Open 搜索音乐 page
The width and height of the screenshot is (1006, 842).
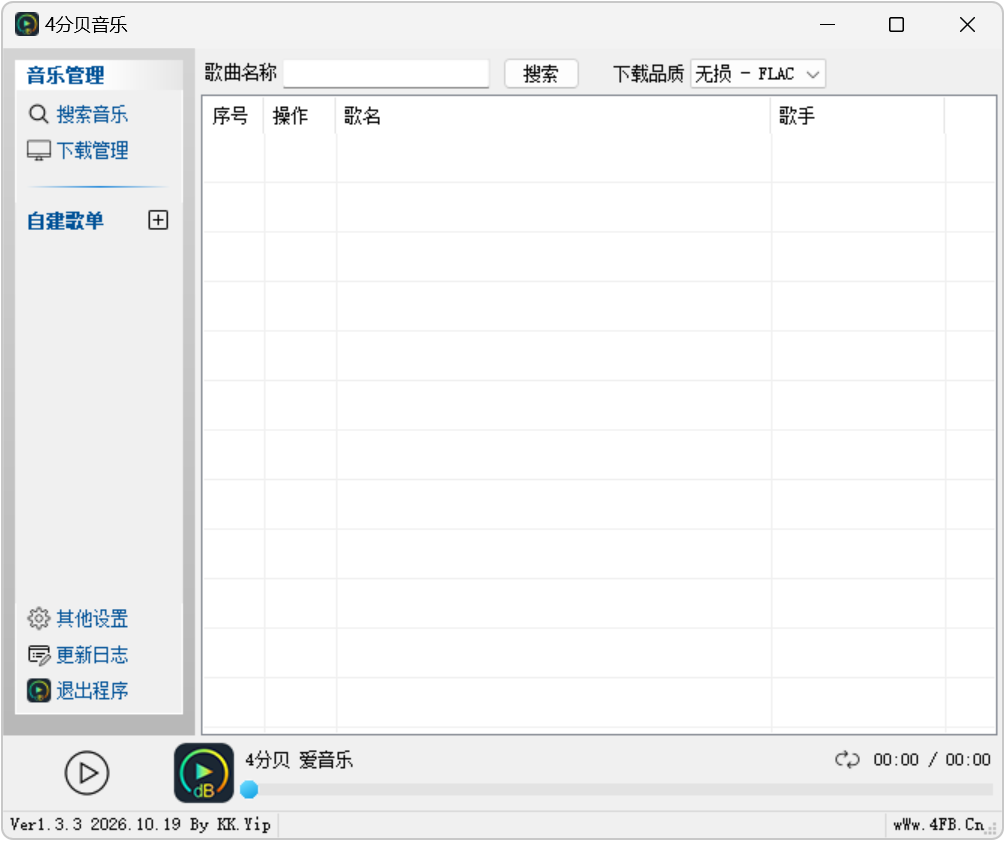click(92, 114)
